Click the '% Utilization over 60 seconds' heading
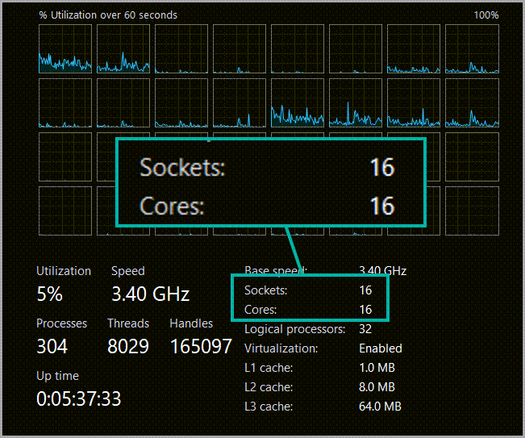Screen dimensions: 525x438 click(x=108, y=15)
